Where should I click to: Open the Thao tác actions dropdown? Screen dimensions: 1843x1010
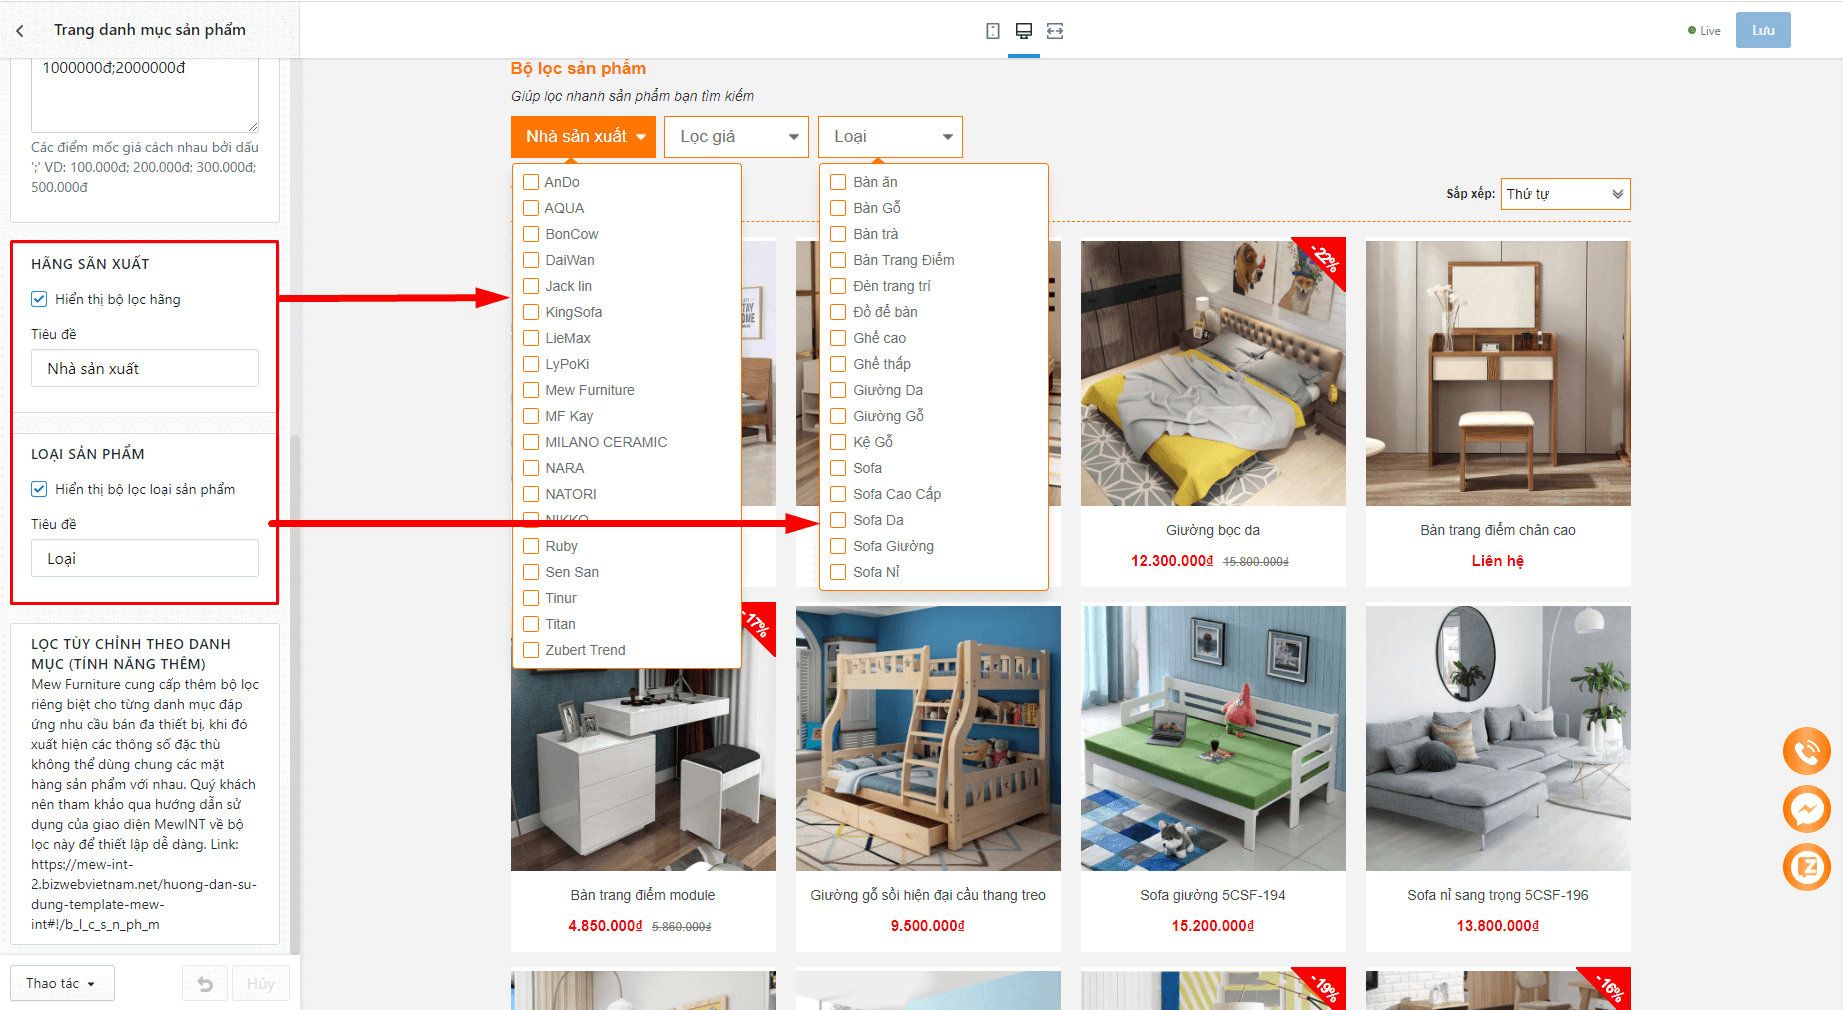click(62, 984)
